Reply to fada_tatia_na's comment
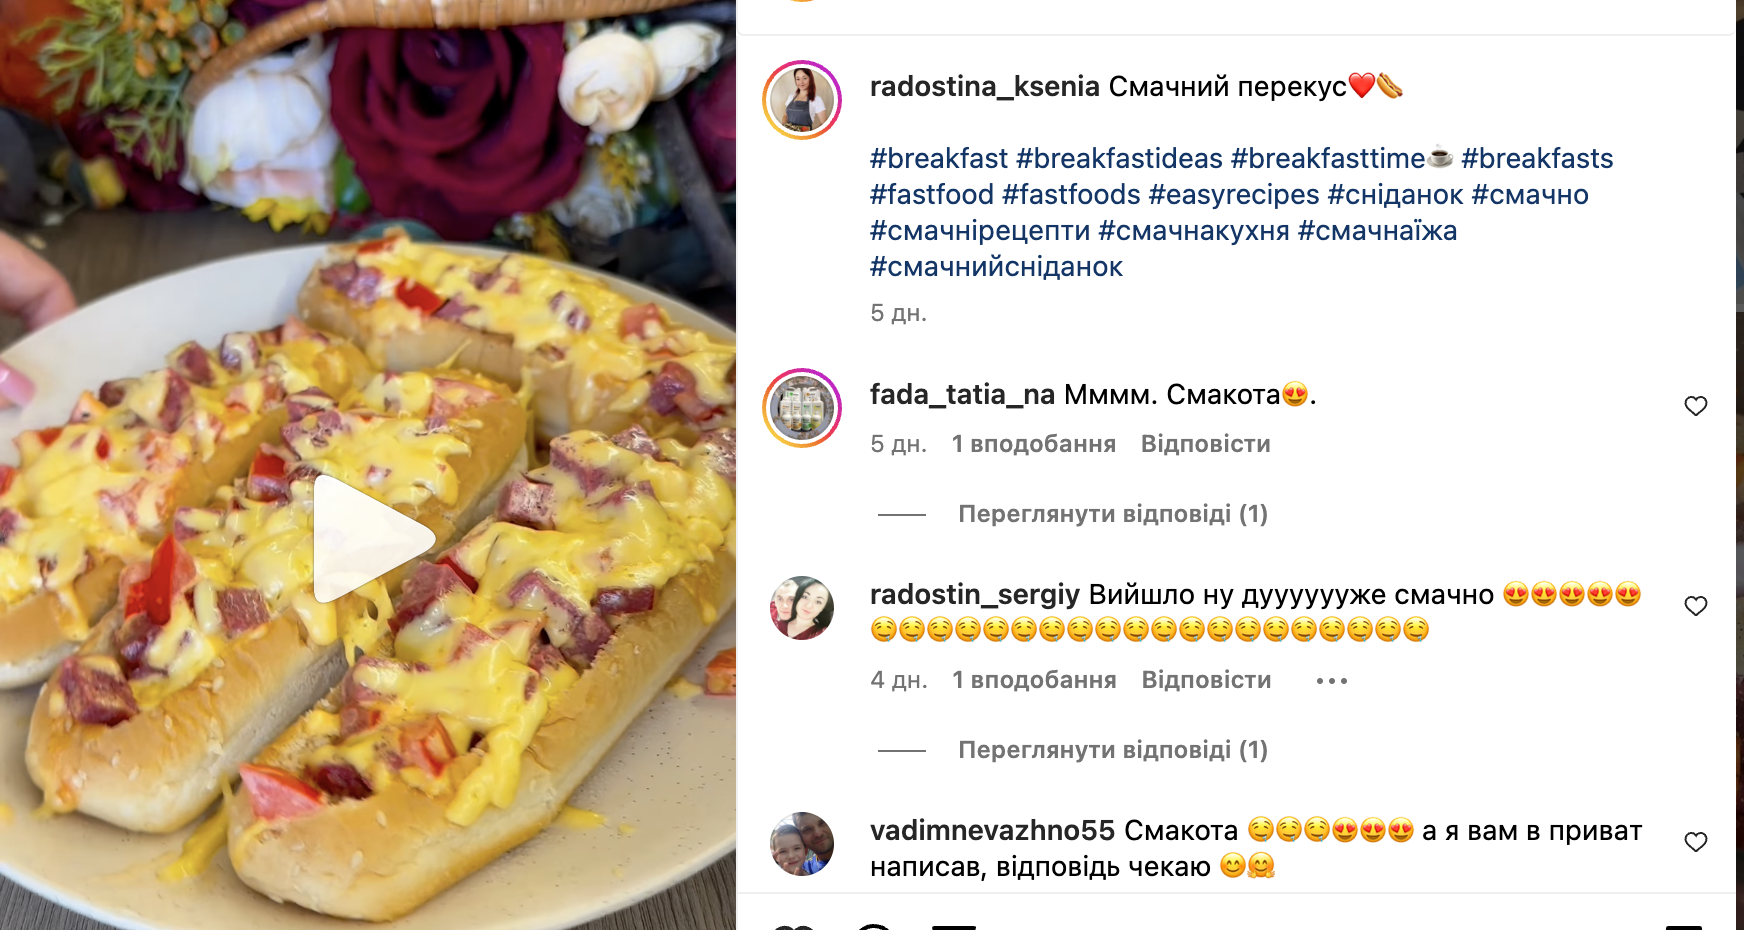Screen dimensions: 1744x930 point(1205,444)
